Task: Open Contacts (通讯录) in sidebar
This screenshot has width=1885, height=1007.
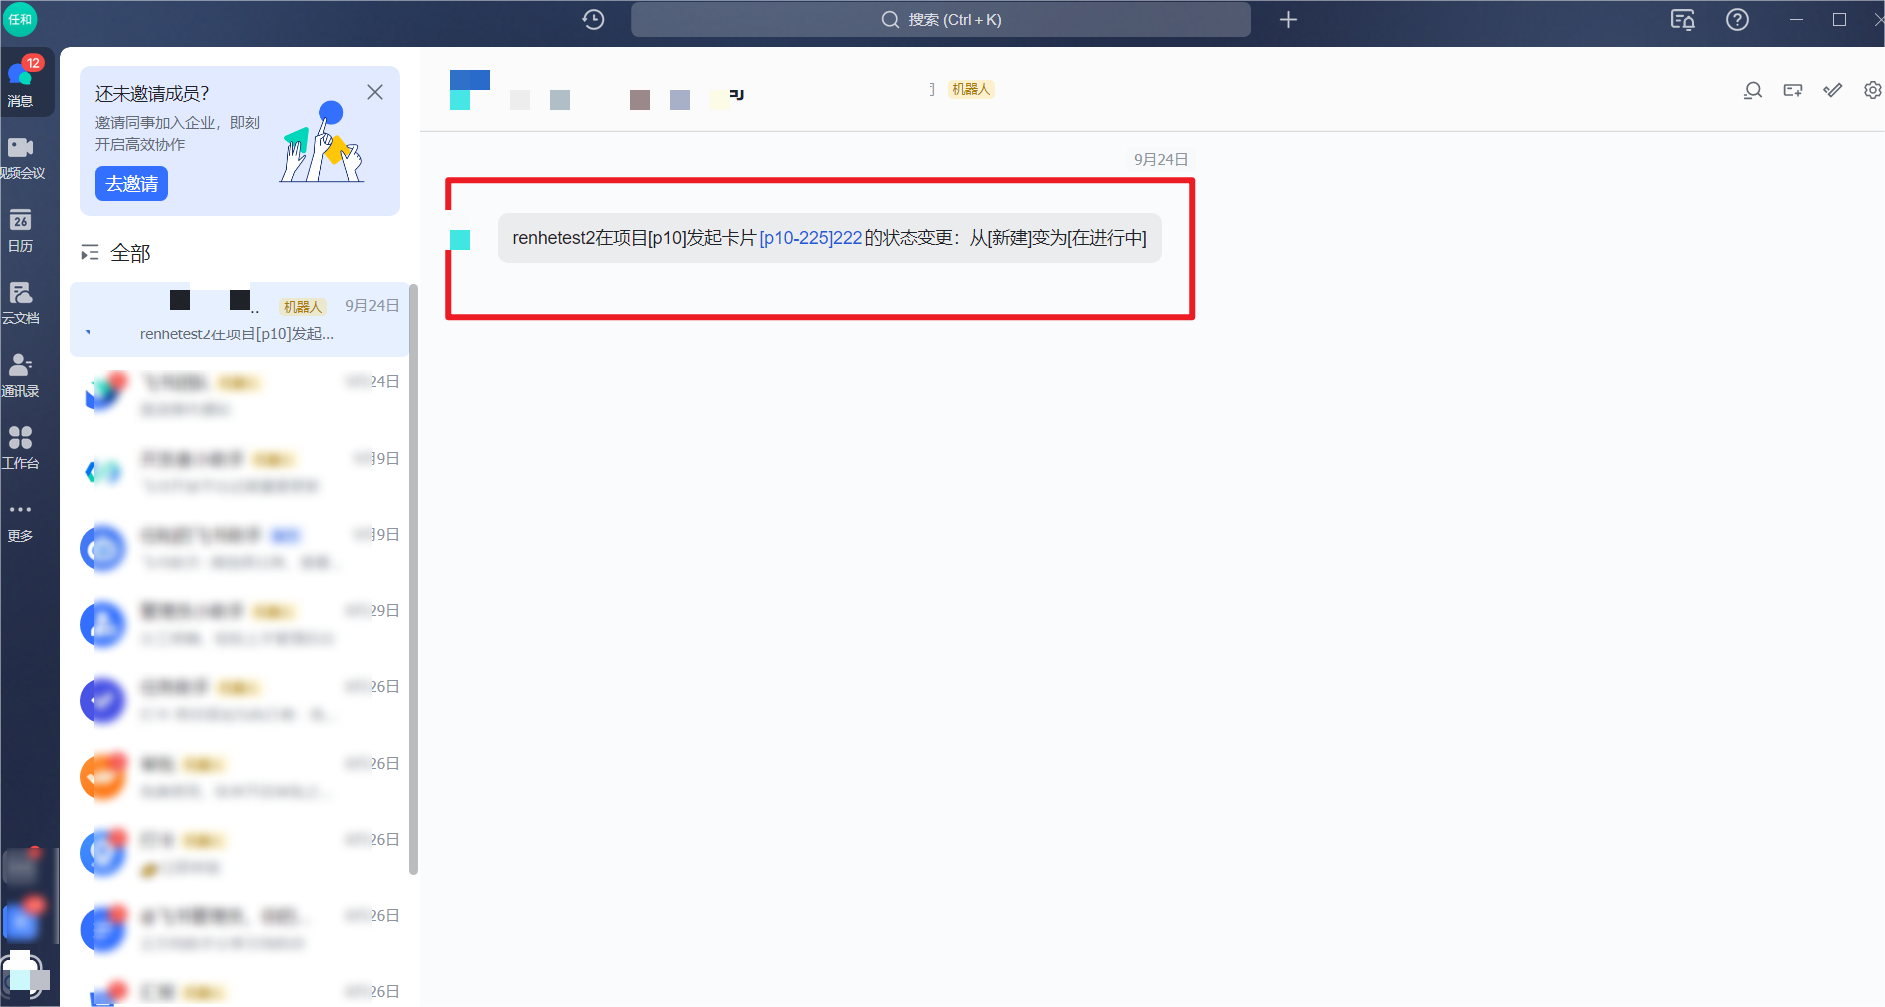Action: coord(21,375)
